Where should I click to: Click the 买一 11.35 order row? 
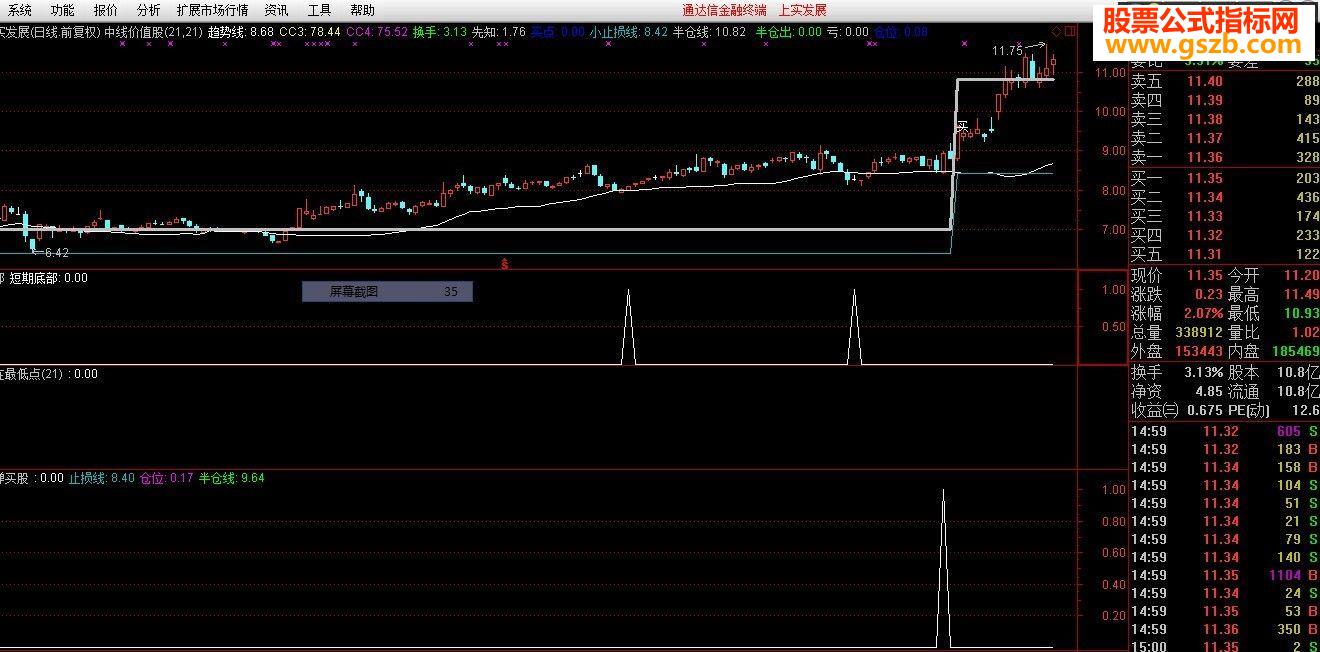[1225, 178]
